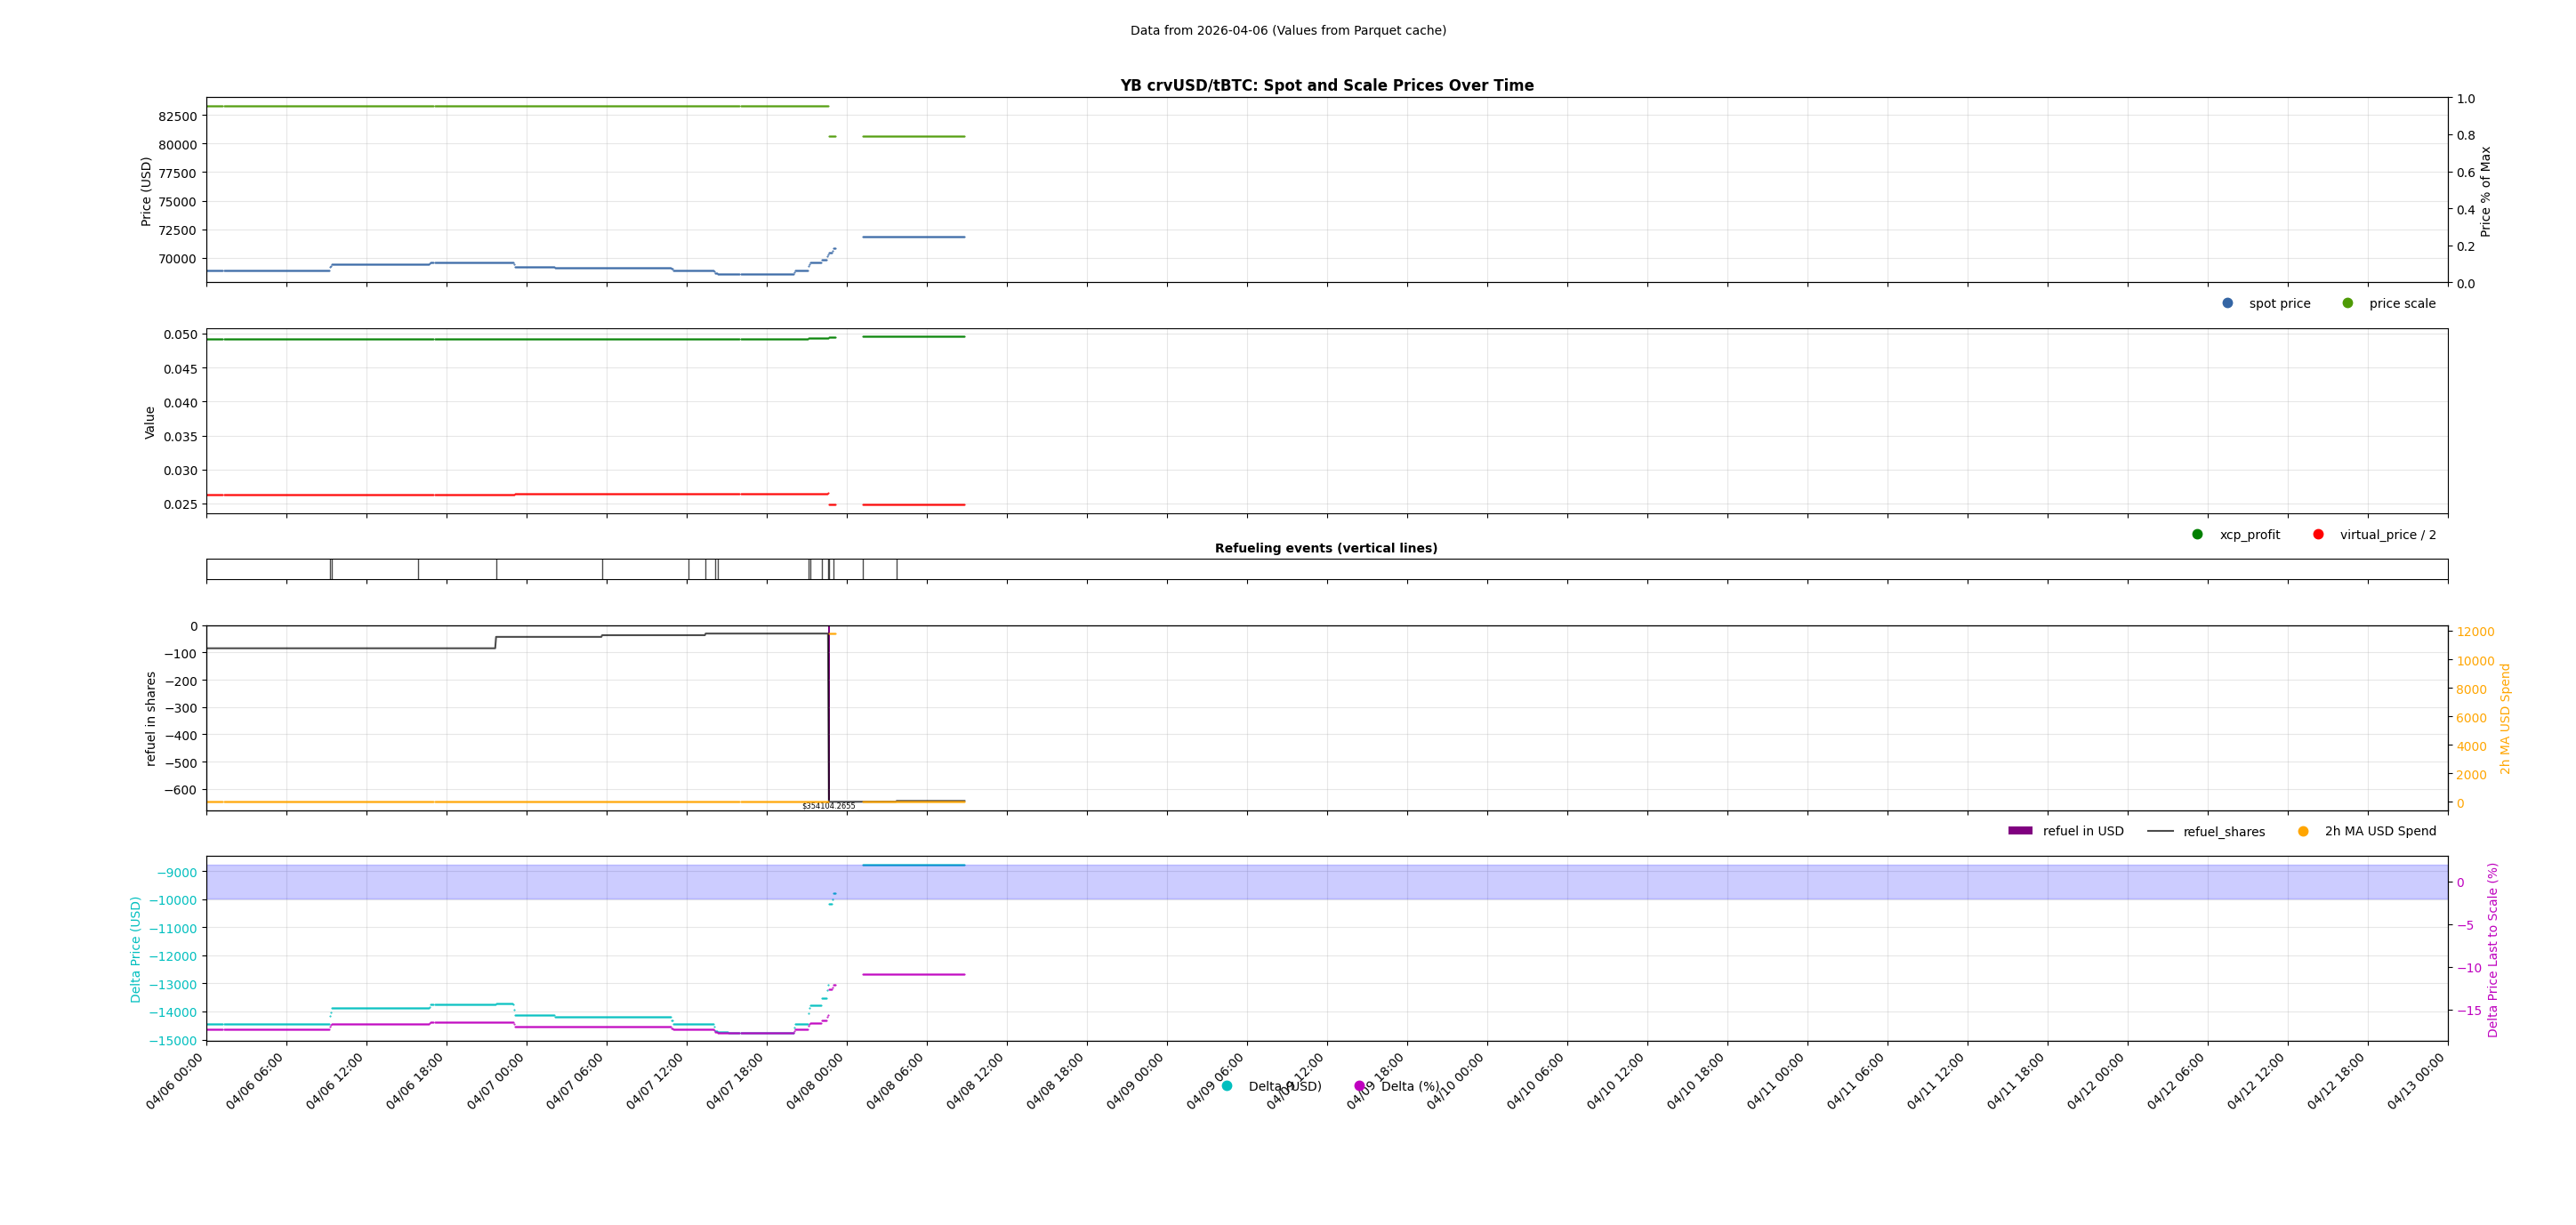The width and height of the screenshot is (2576, 1225).
Task: Click the purple refuel in USD swatch
Action: pyautogui.click(x=2020, y=831)
